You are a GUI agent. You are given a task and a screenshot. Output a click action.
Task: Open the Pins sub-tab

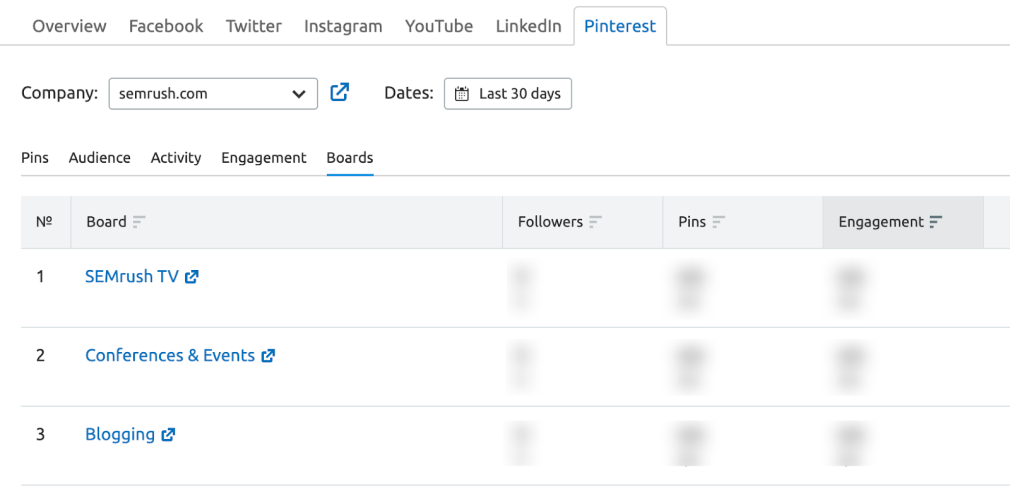35,158
